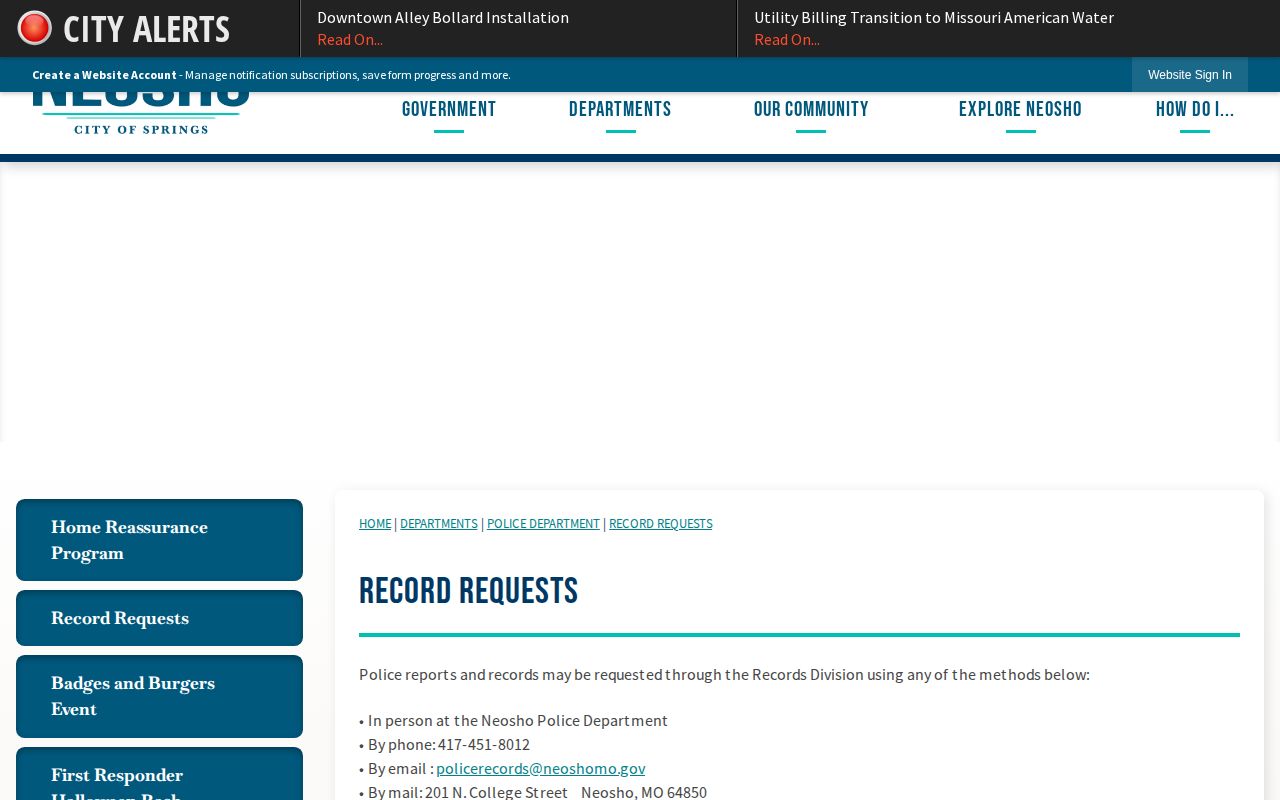This screenshot has height=800, width=1280.
Task: Click the Record Requests page heading
Action: [x=469, y=591]
